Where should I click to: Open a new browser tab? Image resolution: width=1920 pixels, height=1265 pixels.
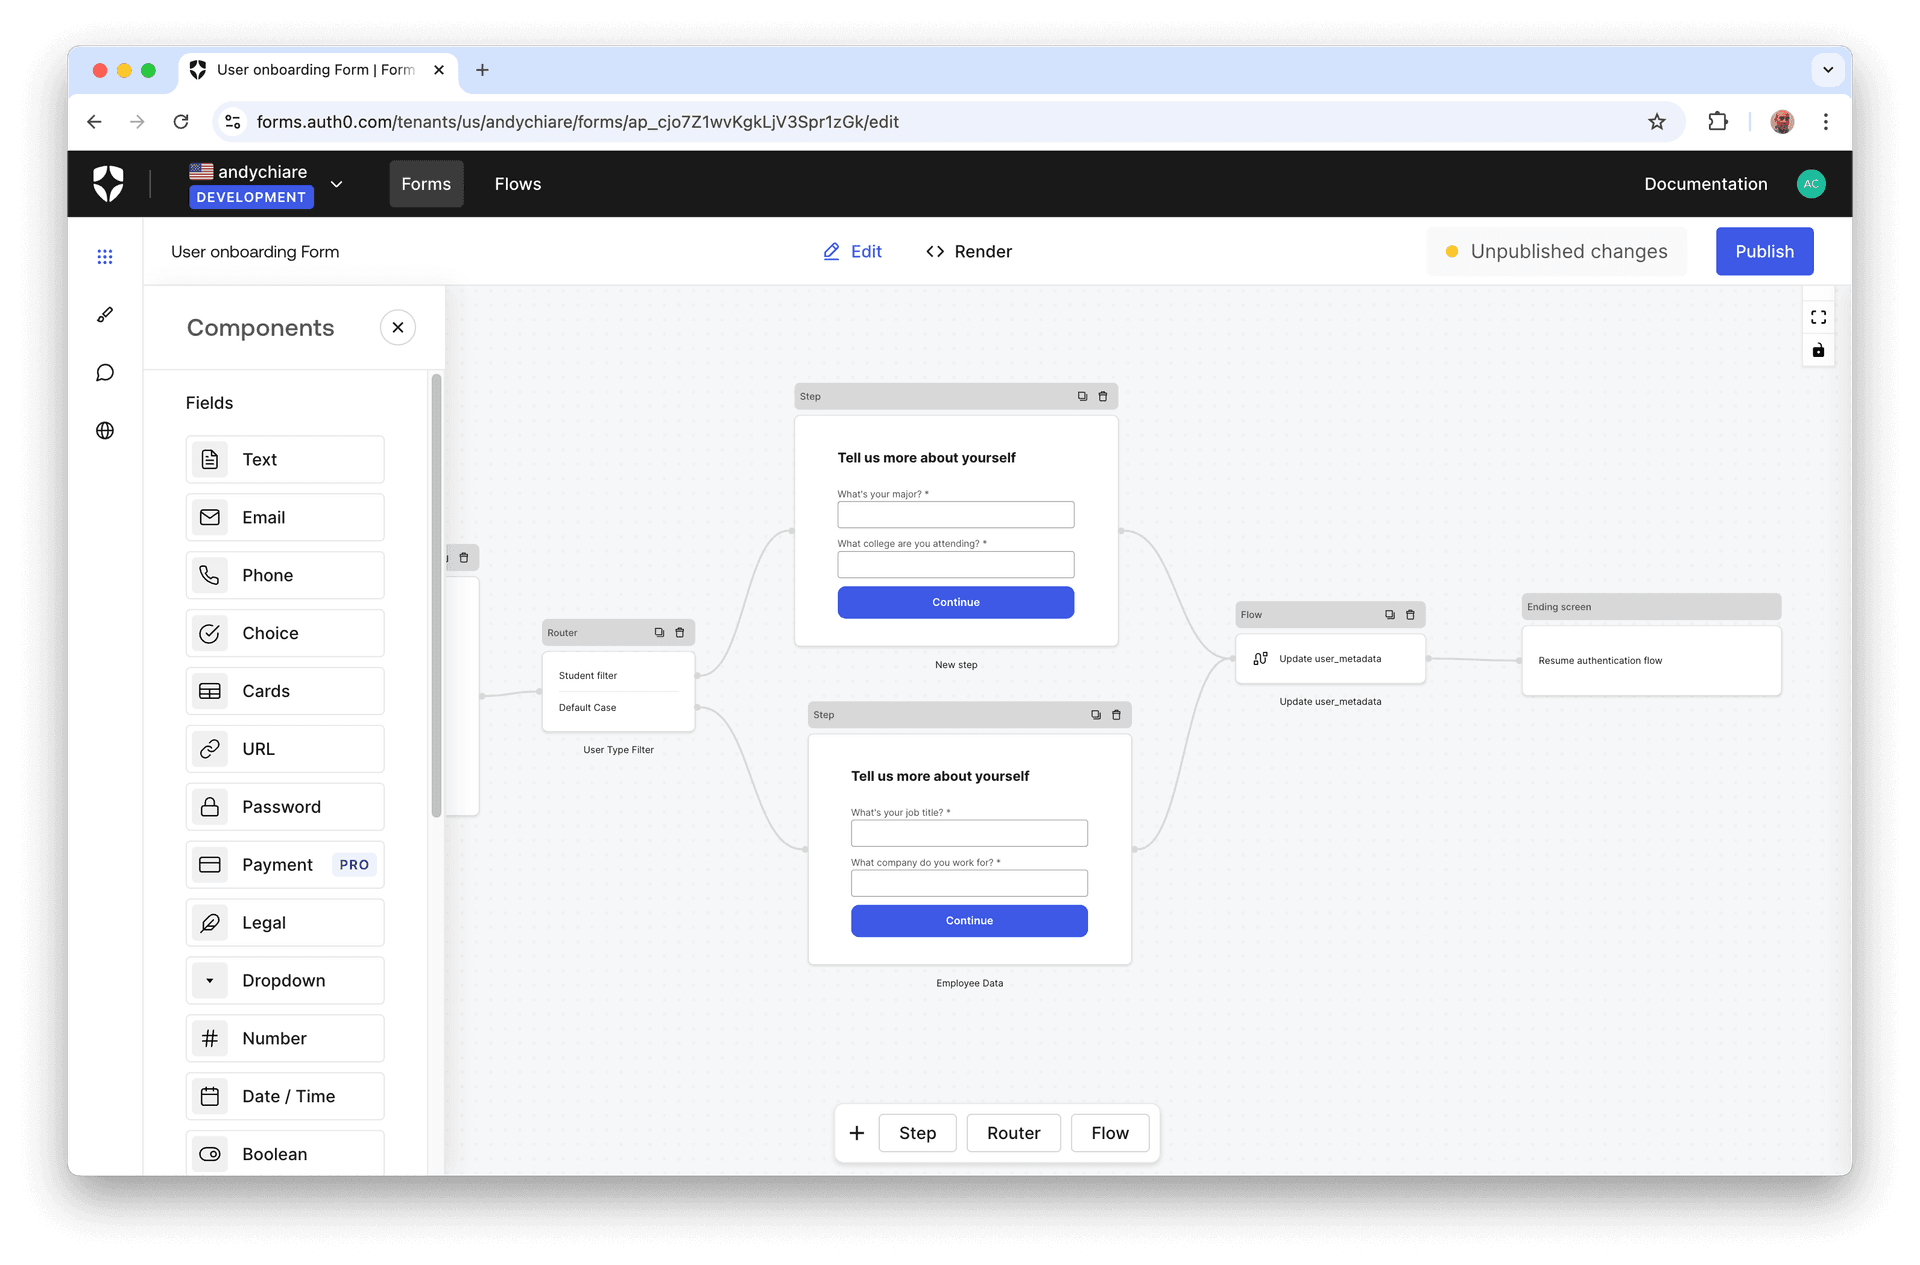pyautogui.click(x=482, y=70)
